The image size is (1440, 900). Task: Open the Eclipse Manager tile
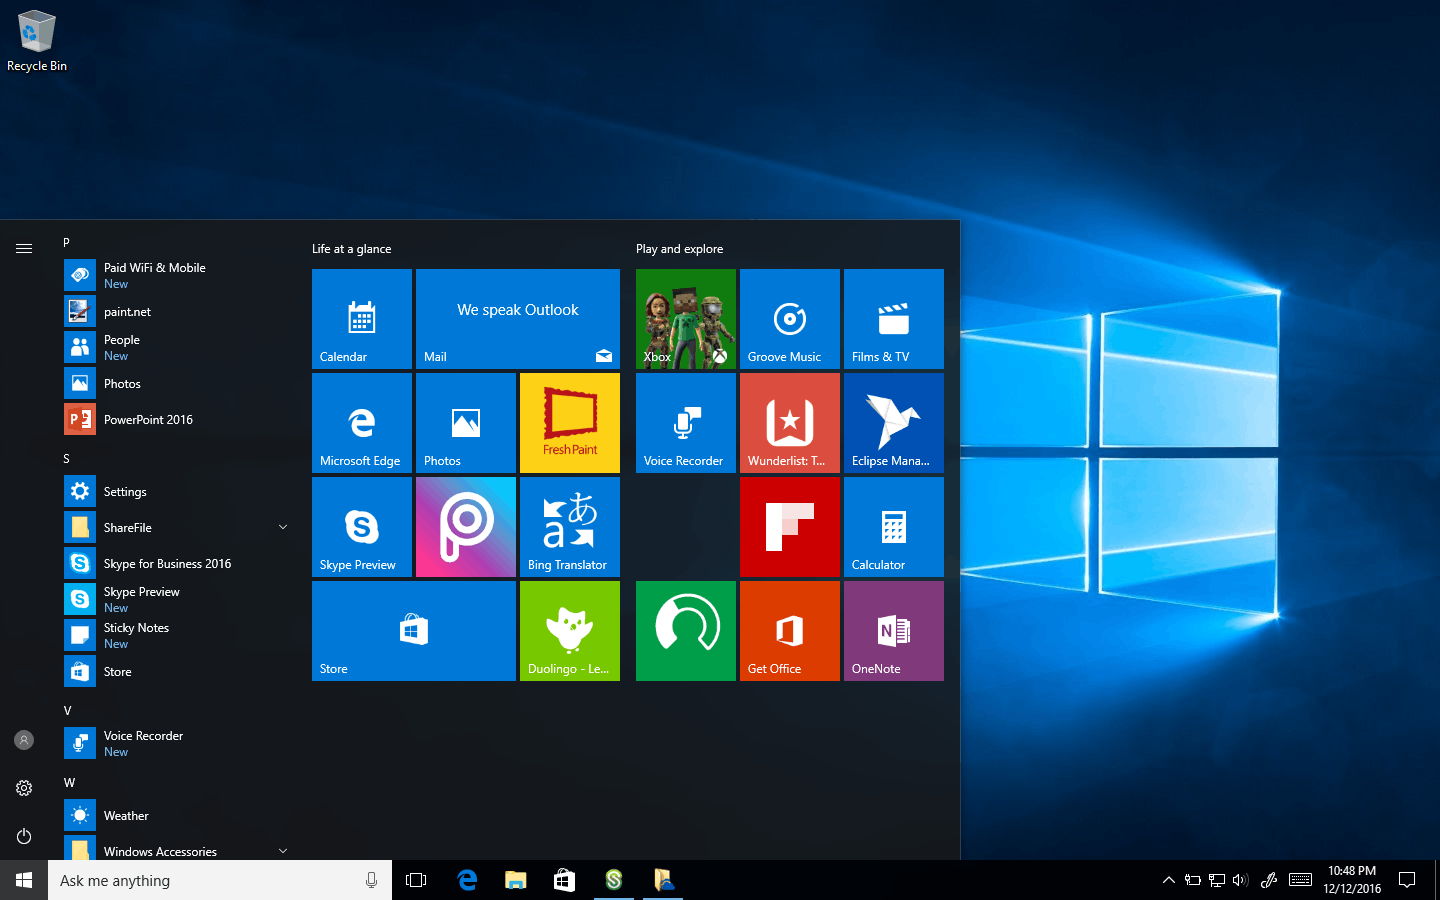click(x=894, y=423)
